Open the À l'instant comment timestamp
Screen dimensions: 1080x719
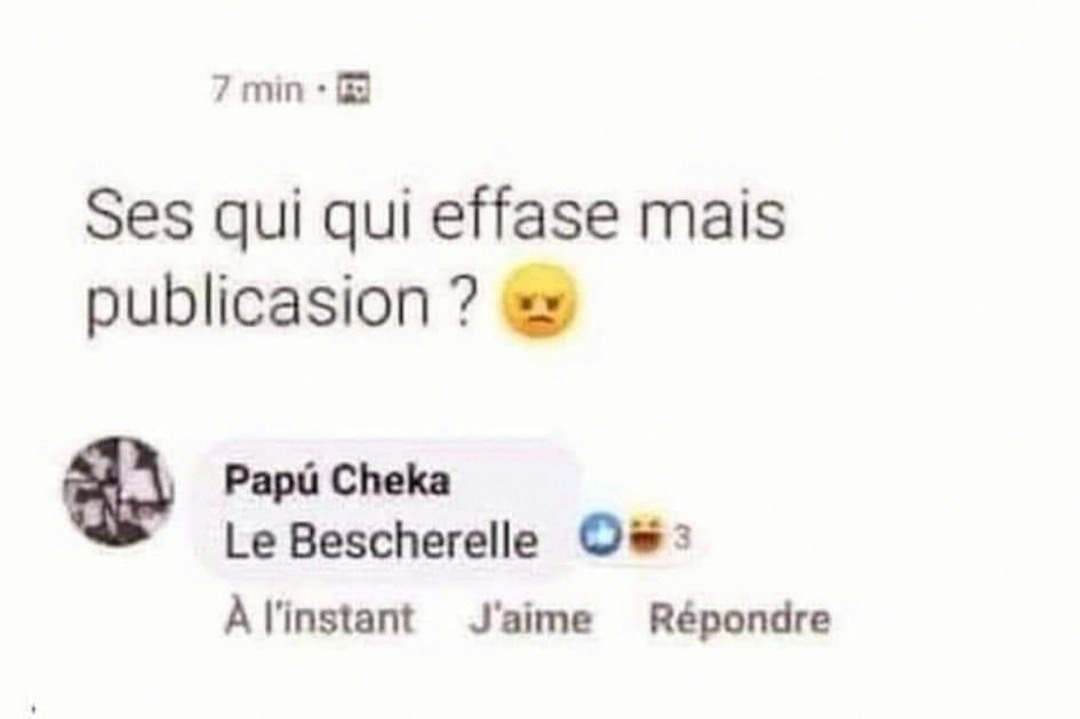(320, 617)
